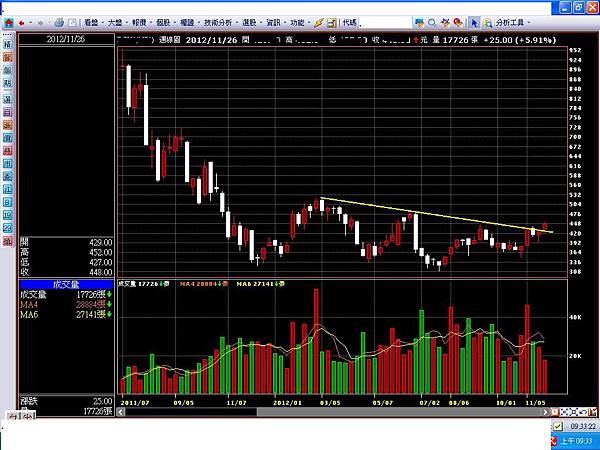Click the red bottom sidebar icon

click(8, 241)
